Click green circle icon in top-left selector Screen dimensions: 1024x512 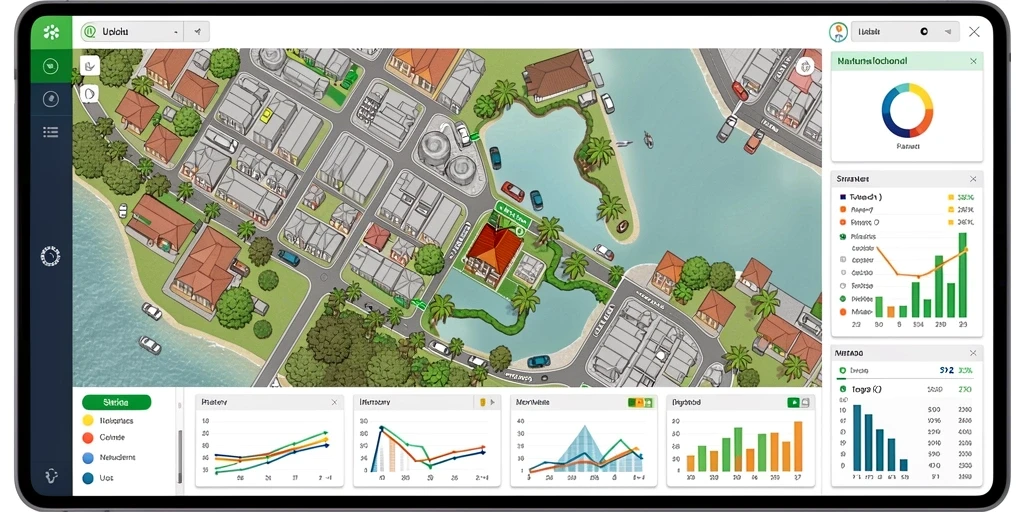pos(89,31)
